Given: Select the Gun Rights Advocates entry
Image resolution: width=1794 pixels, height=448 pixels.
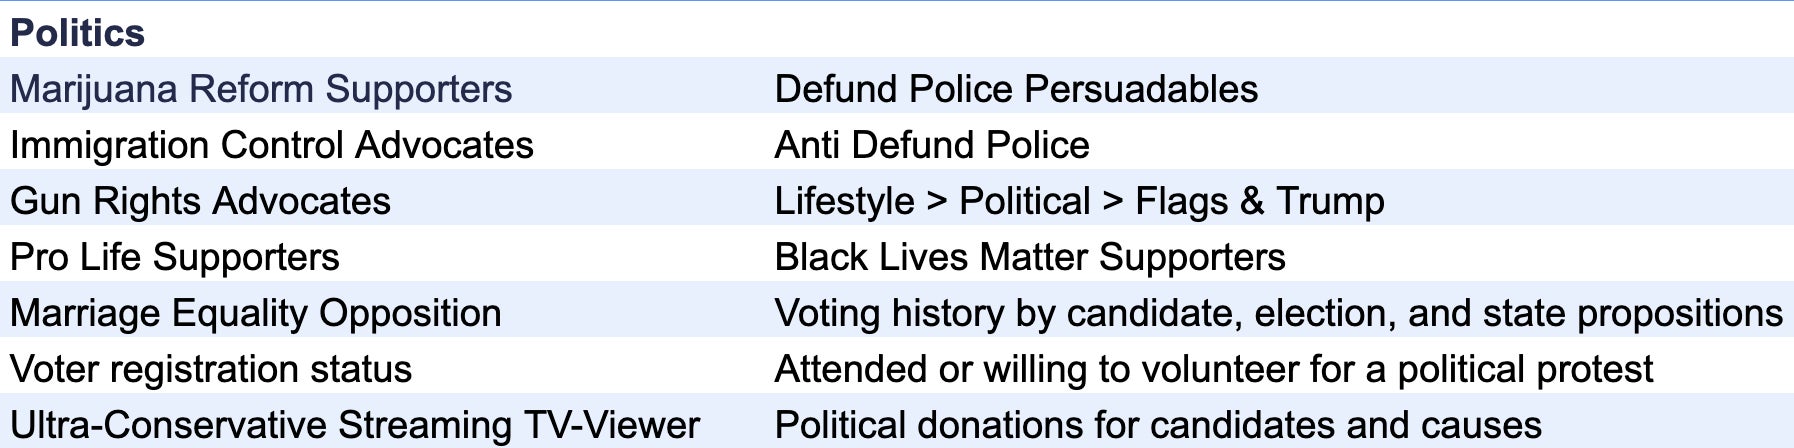Looking at the screenshot, I should (x=200, y=201).
